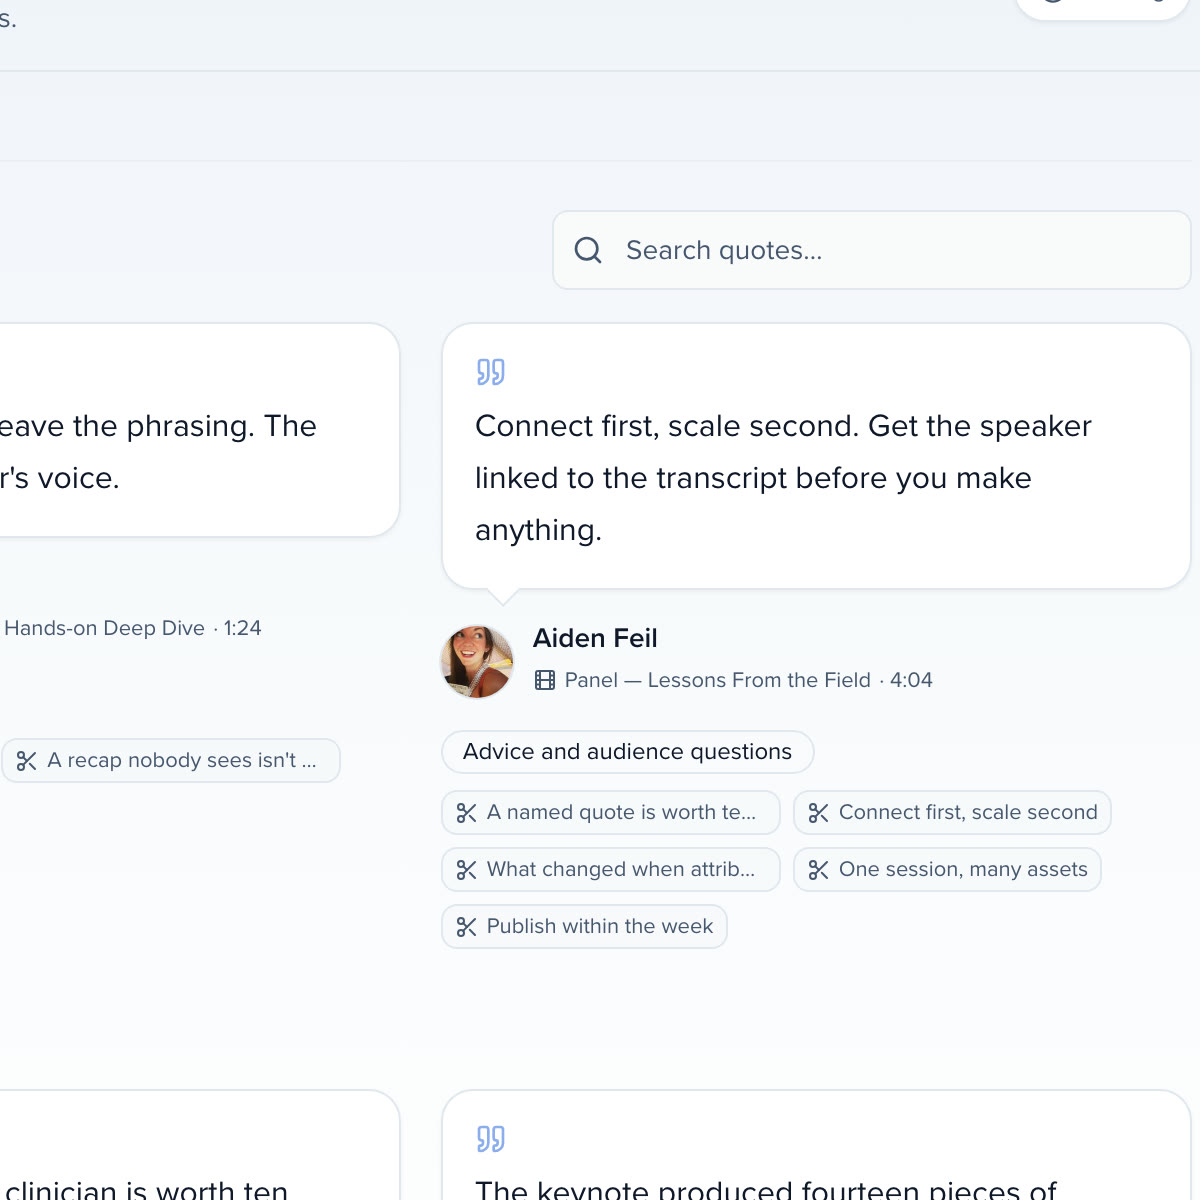The height and width of the screenshot is (1200, 1200).
Task: Open Panel — Lessons From the Field session
Action: click(717, 680)
